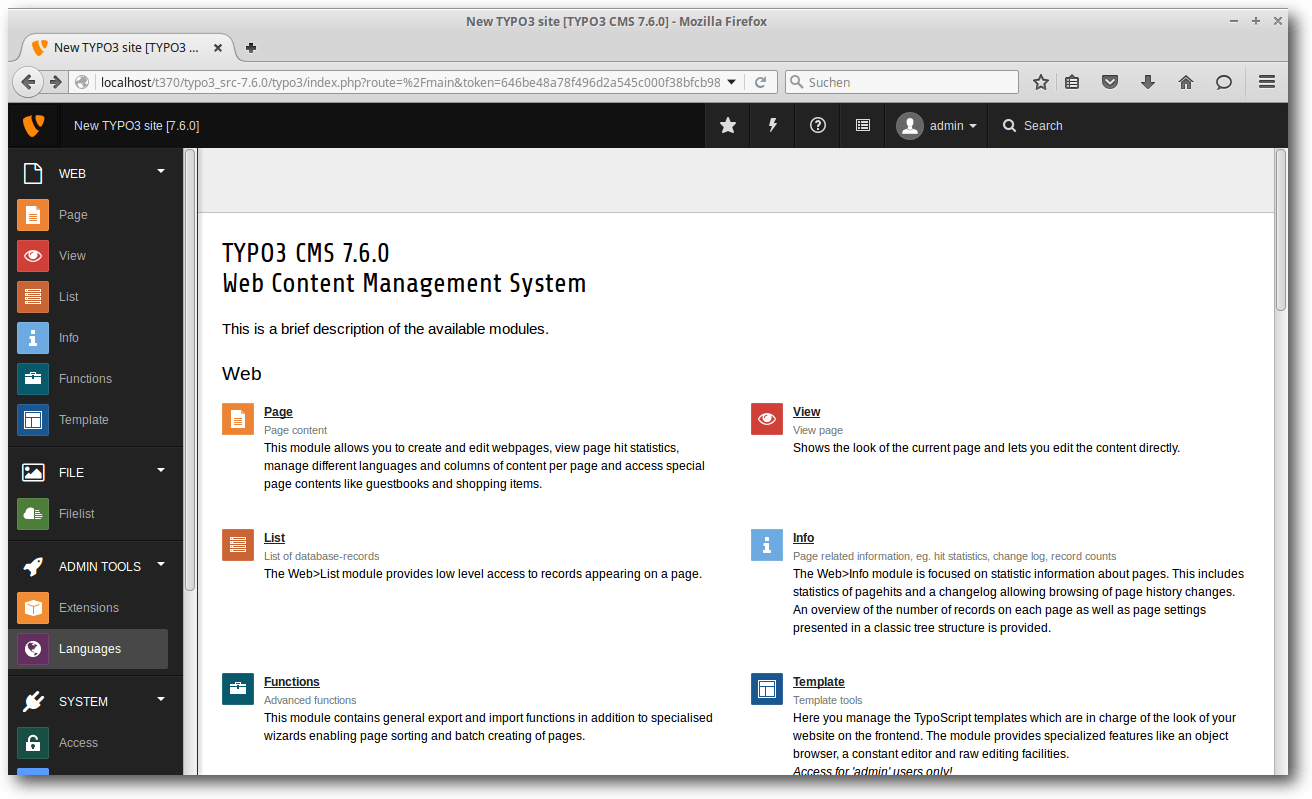Click the admin user avatar icon
This screenshot has width=1312, height=799.
(x=910, y=126)
